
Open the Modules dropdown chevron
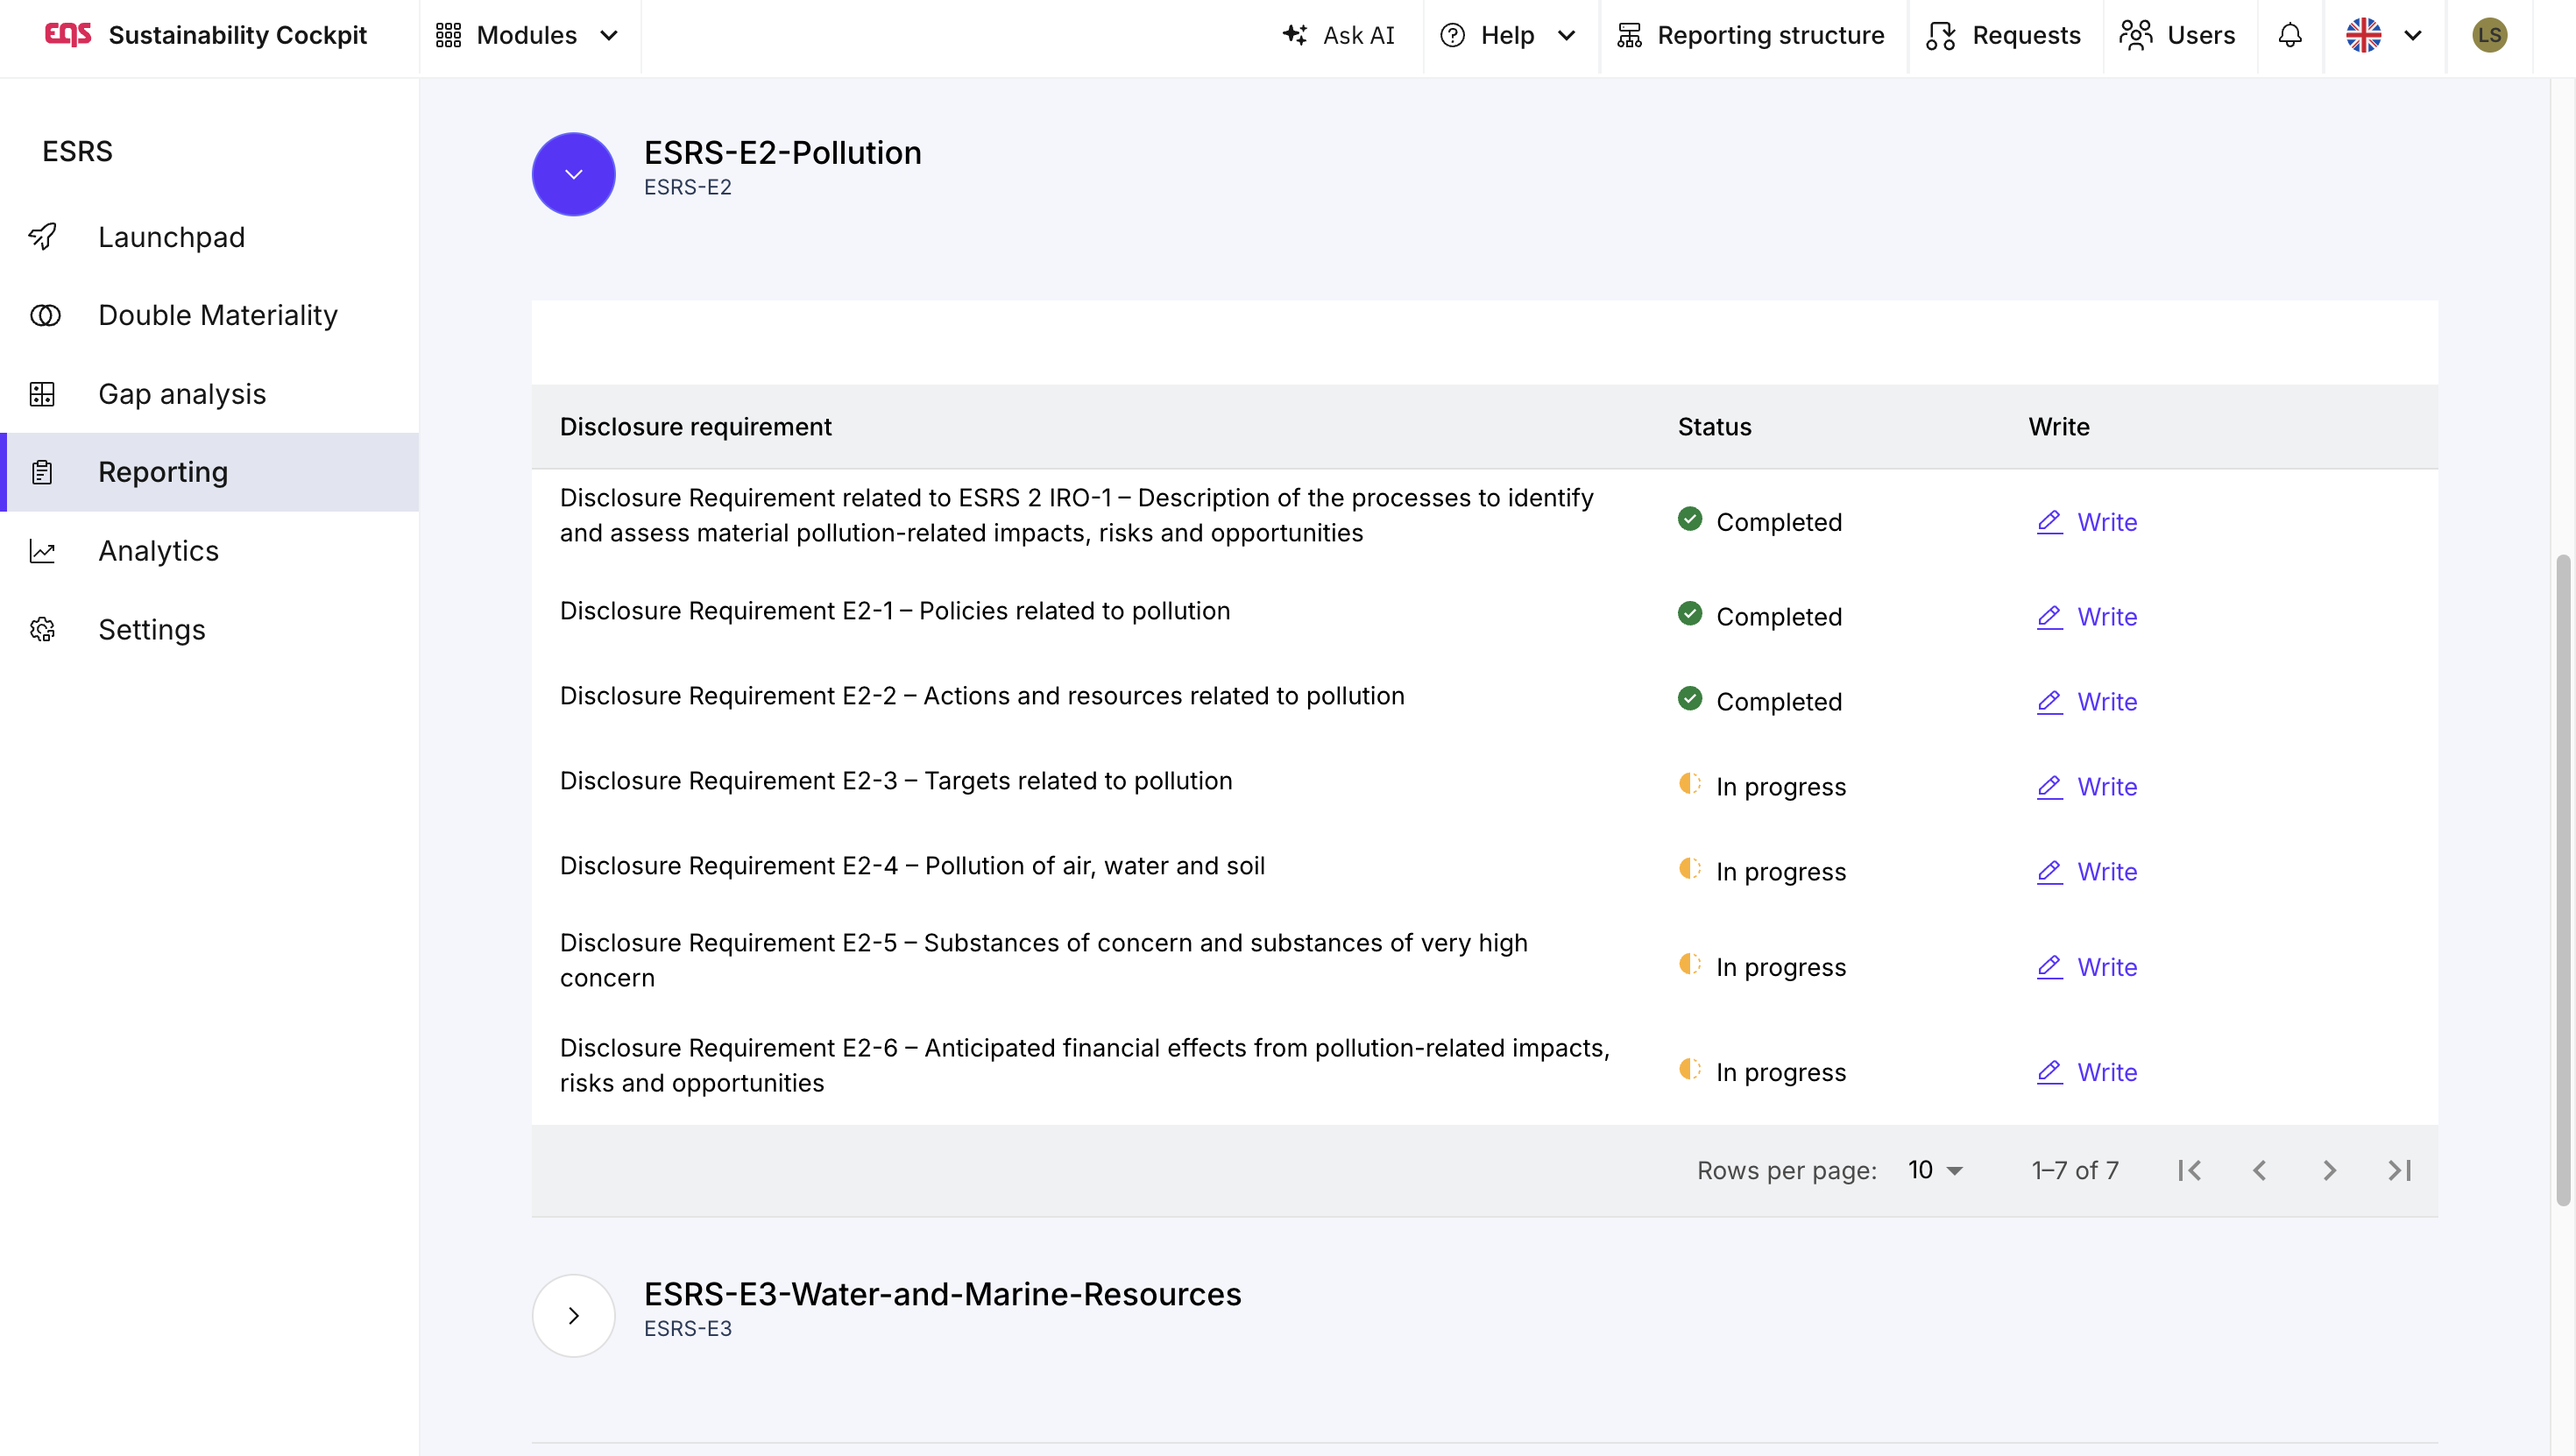click(x=609, y=36)
